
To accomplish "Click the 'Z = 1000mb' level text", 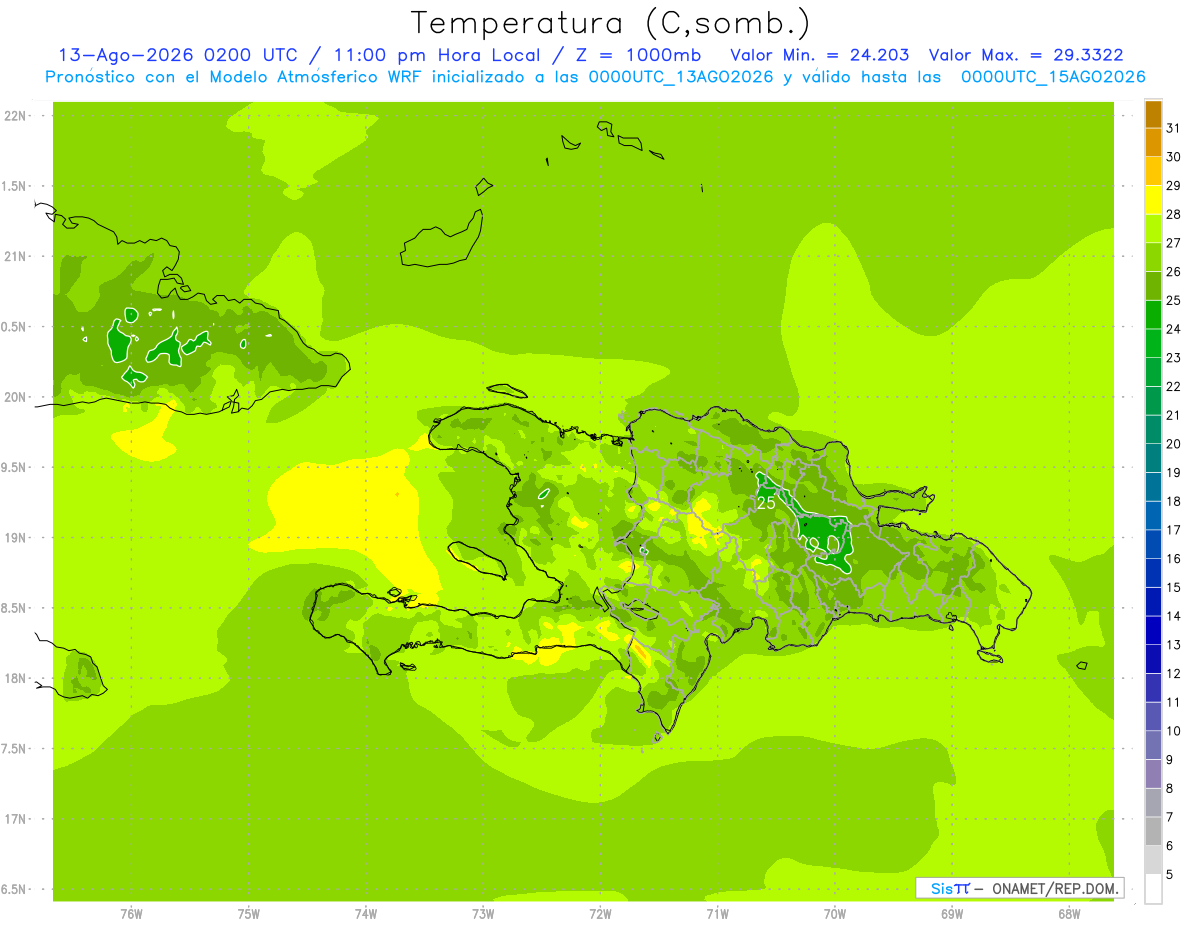I will 638,56.
